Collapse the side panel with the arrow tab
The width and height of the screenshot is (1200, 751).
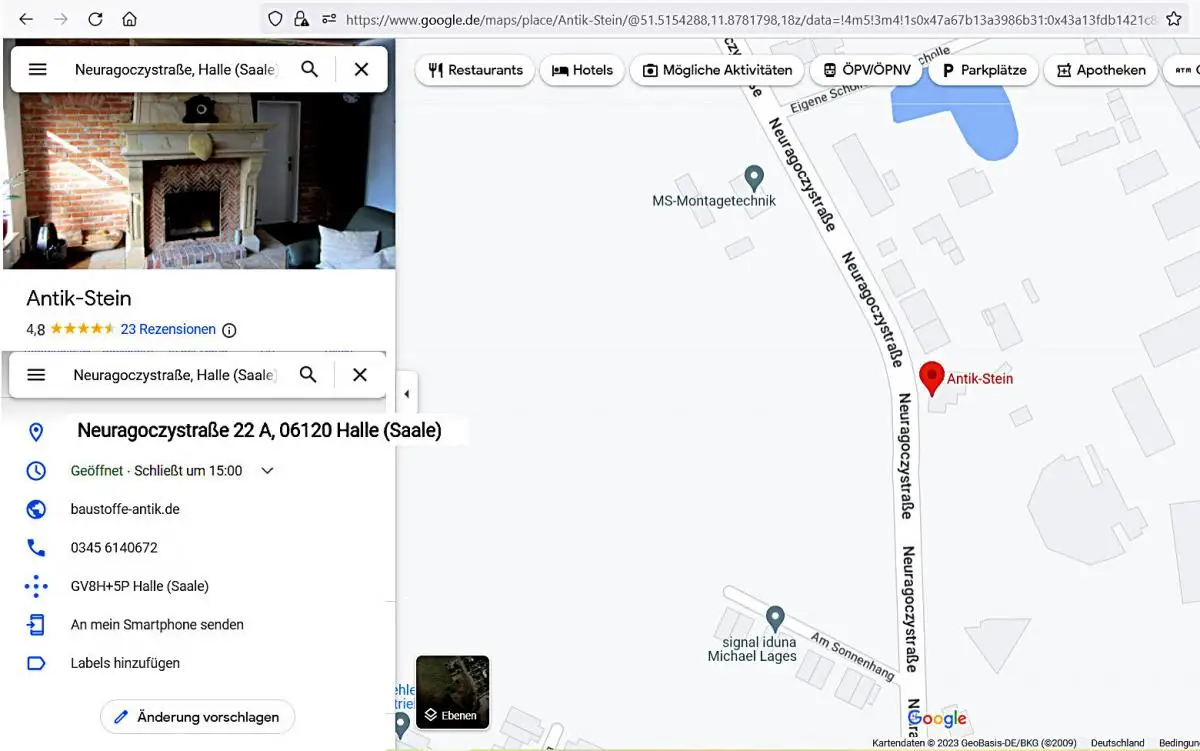407,394
